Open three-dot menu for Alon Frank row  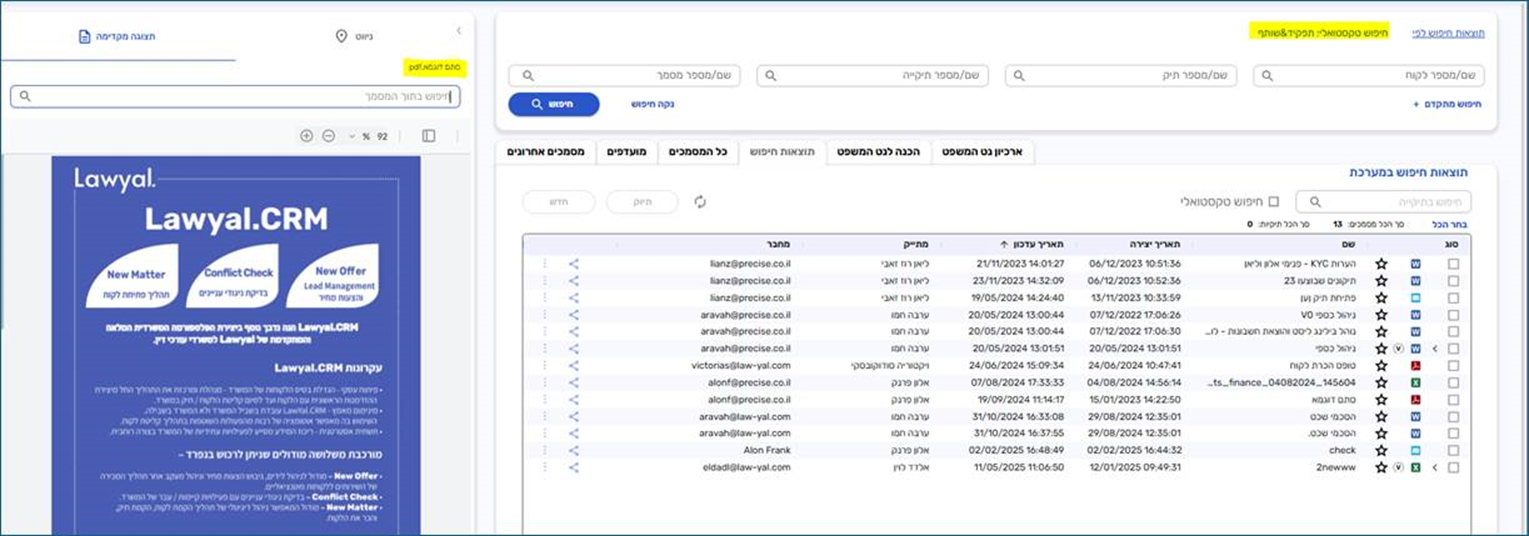click(x=545, y=450)
